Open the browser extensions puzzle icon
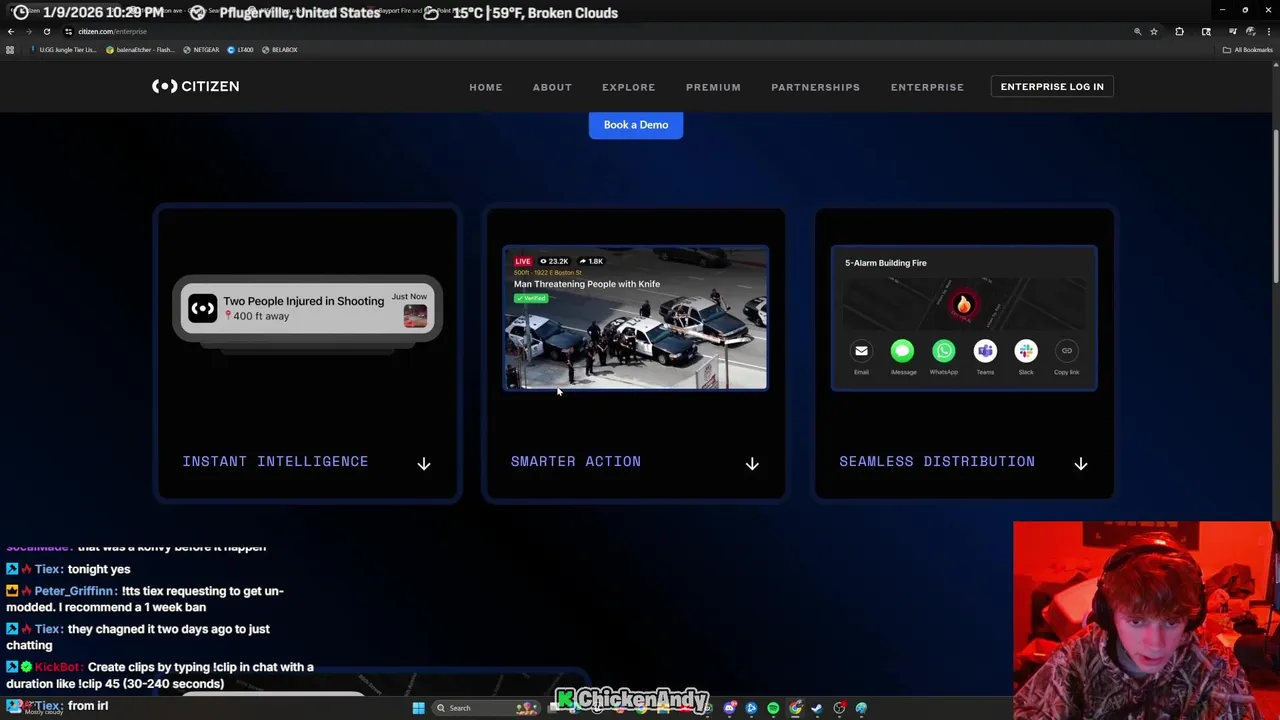This screenshot has width=1280, height=720. pos(1180,32)
